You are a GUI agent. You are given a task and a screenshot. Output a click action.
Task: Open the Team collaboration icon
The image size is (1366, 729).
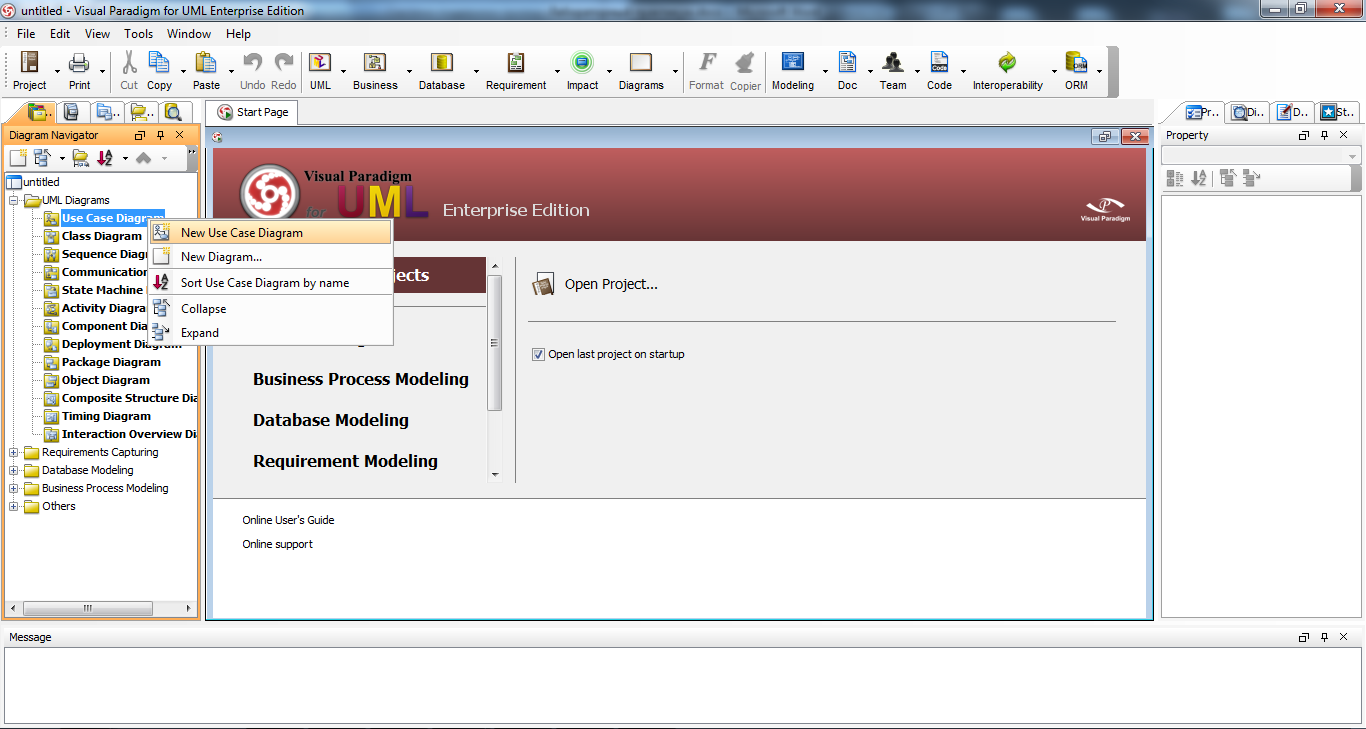(893, 63)
